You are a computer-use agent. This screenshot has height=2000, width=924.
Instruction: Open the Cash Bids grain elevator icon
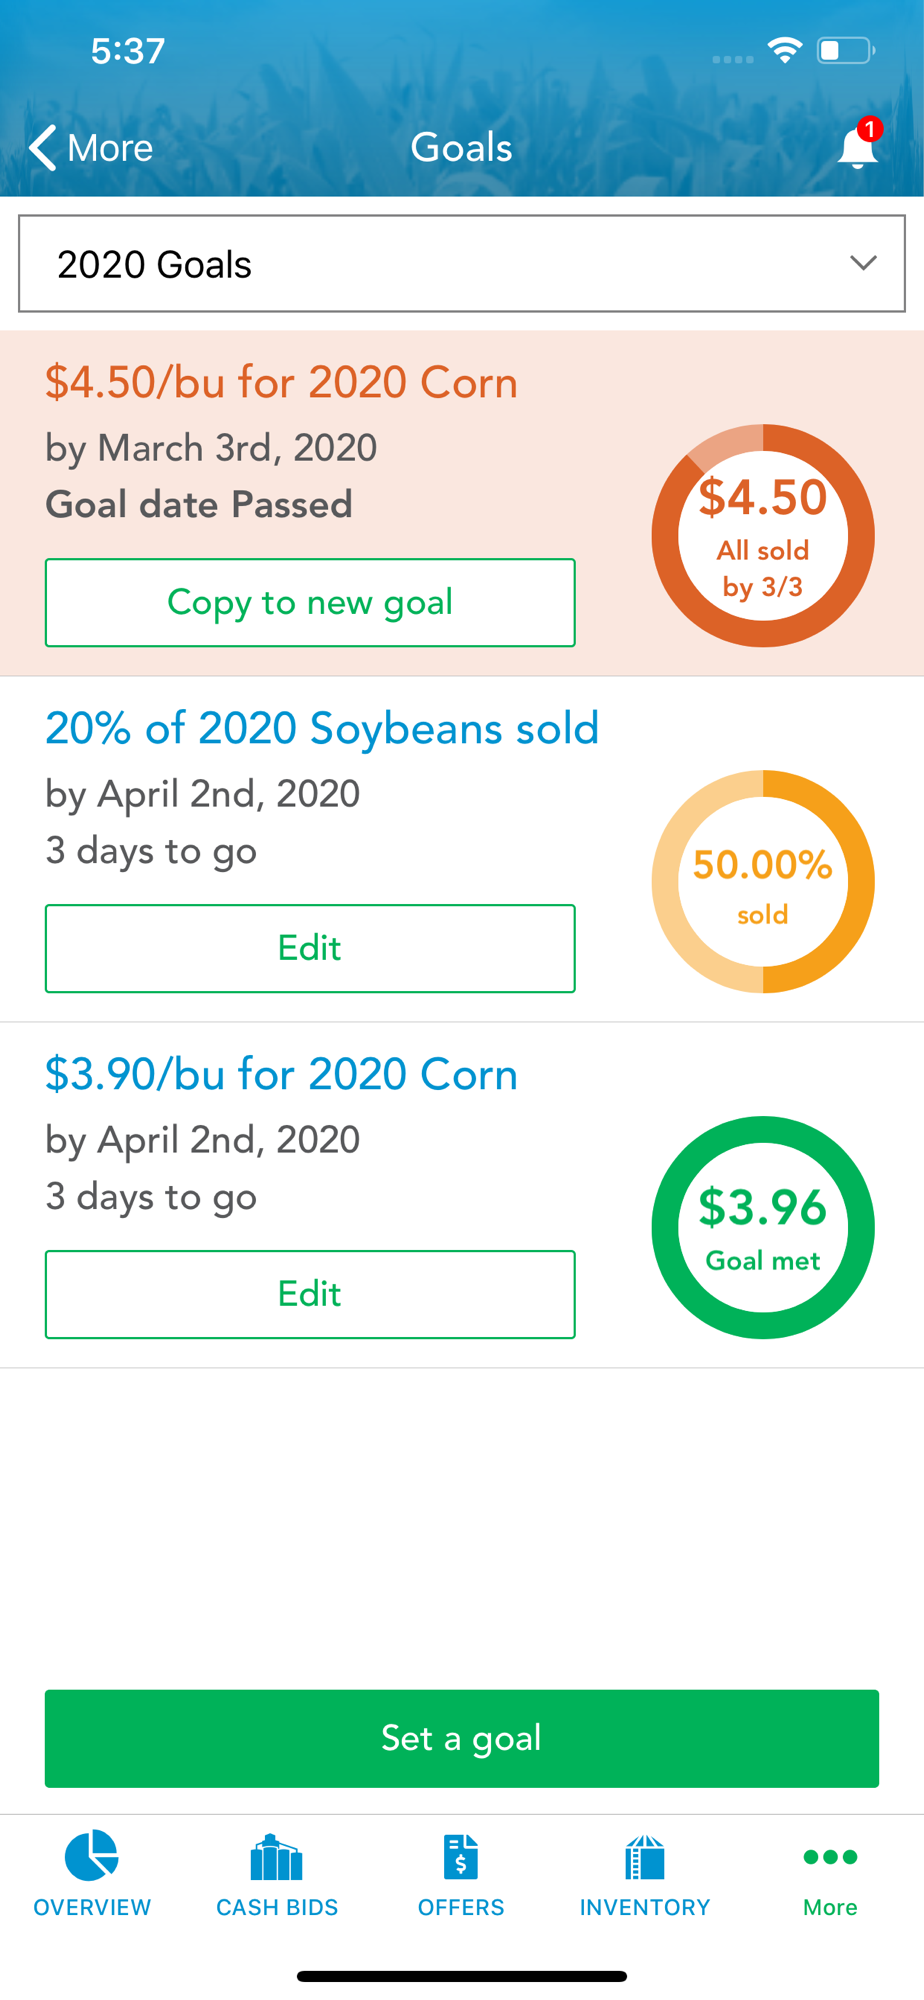click(277, 1858)
